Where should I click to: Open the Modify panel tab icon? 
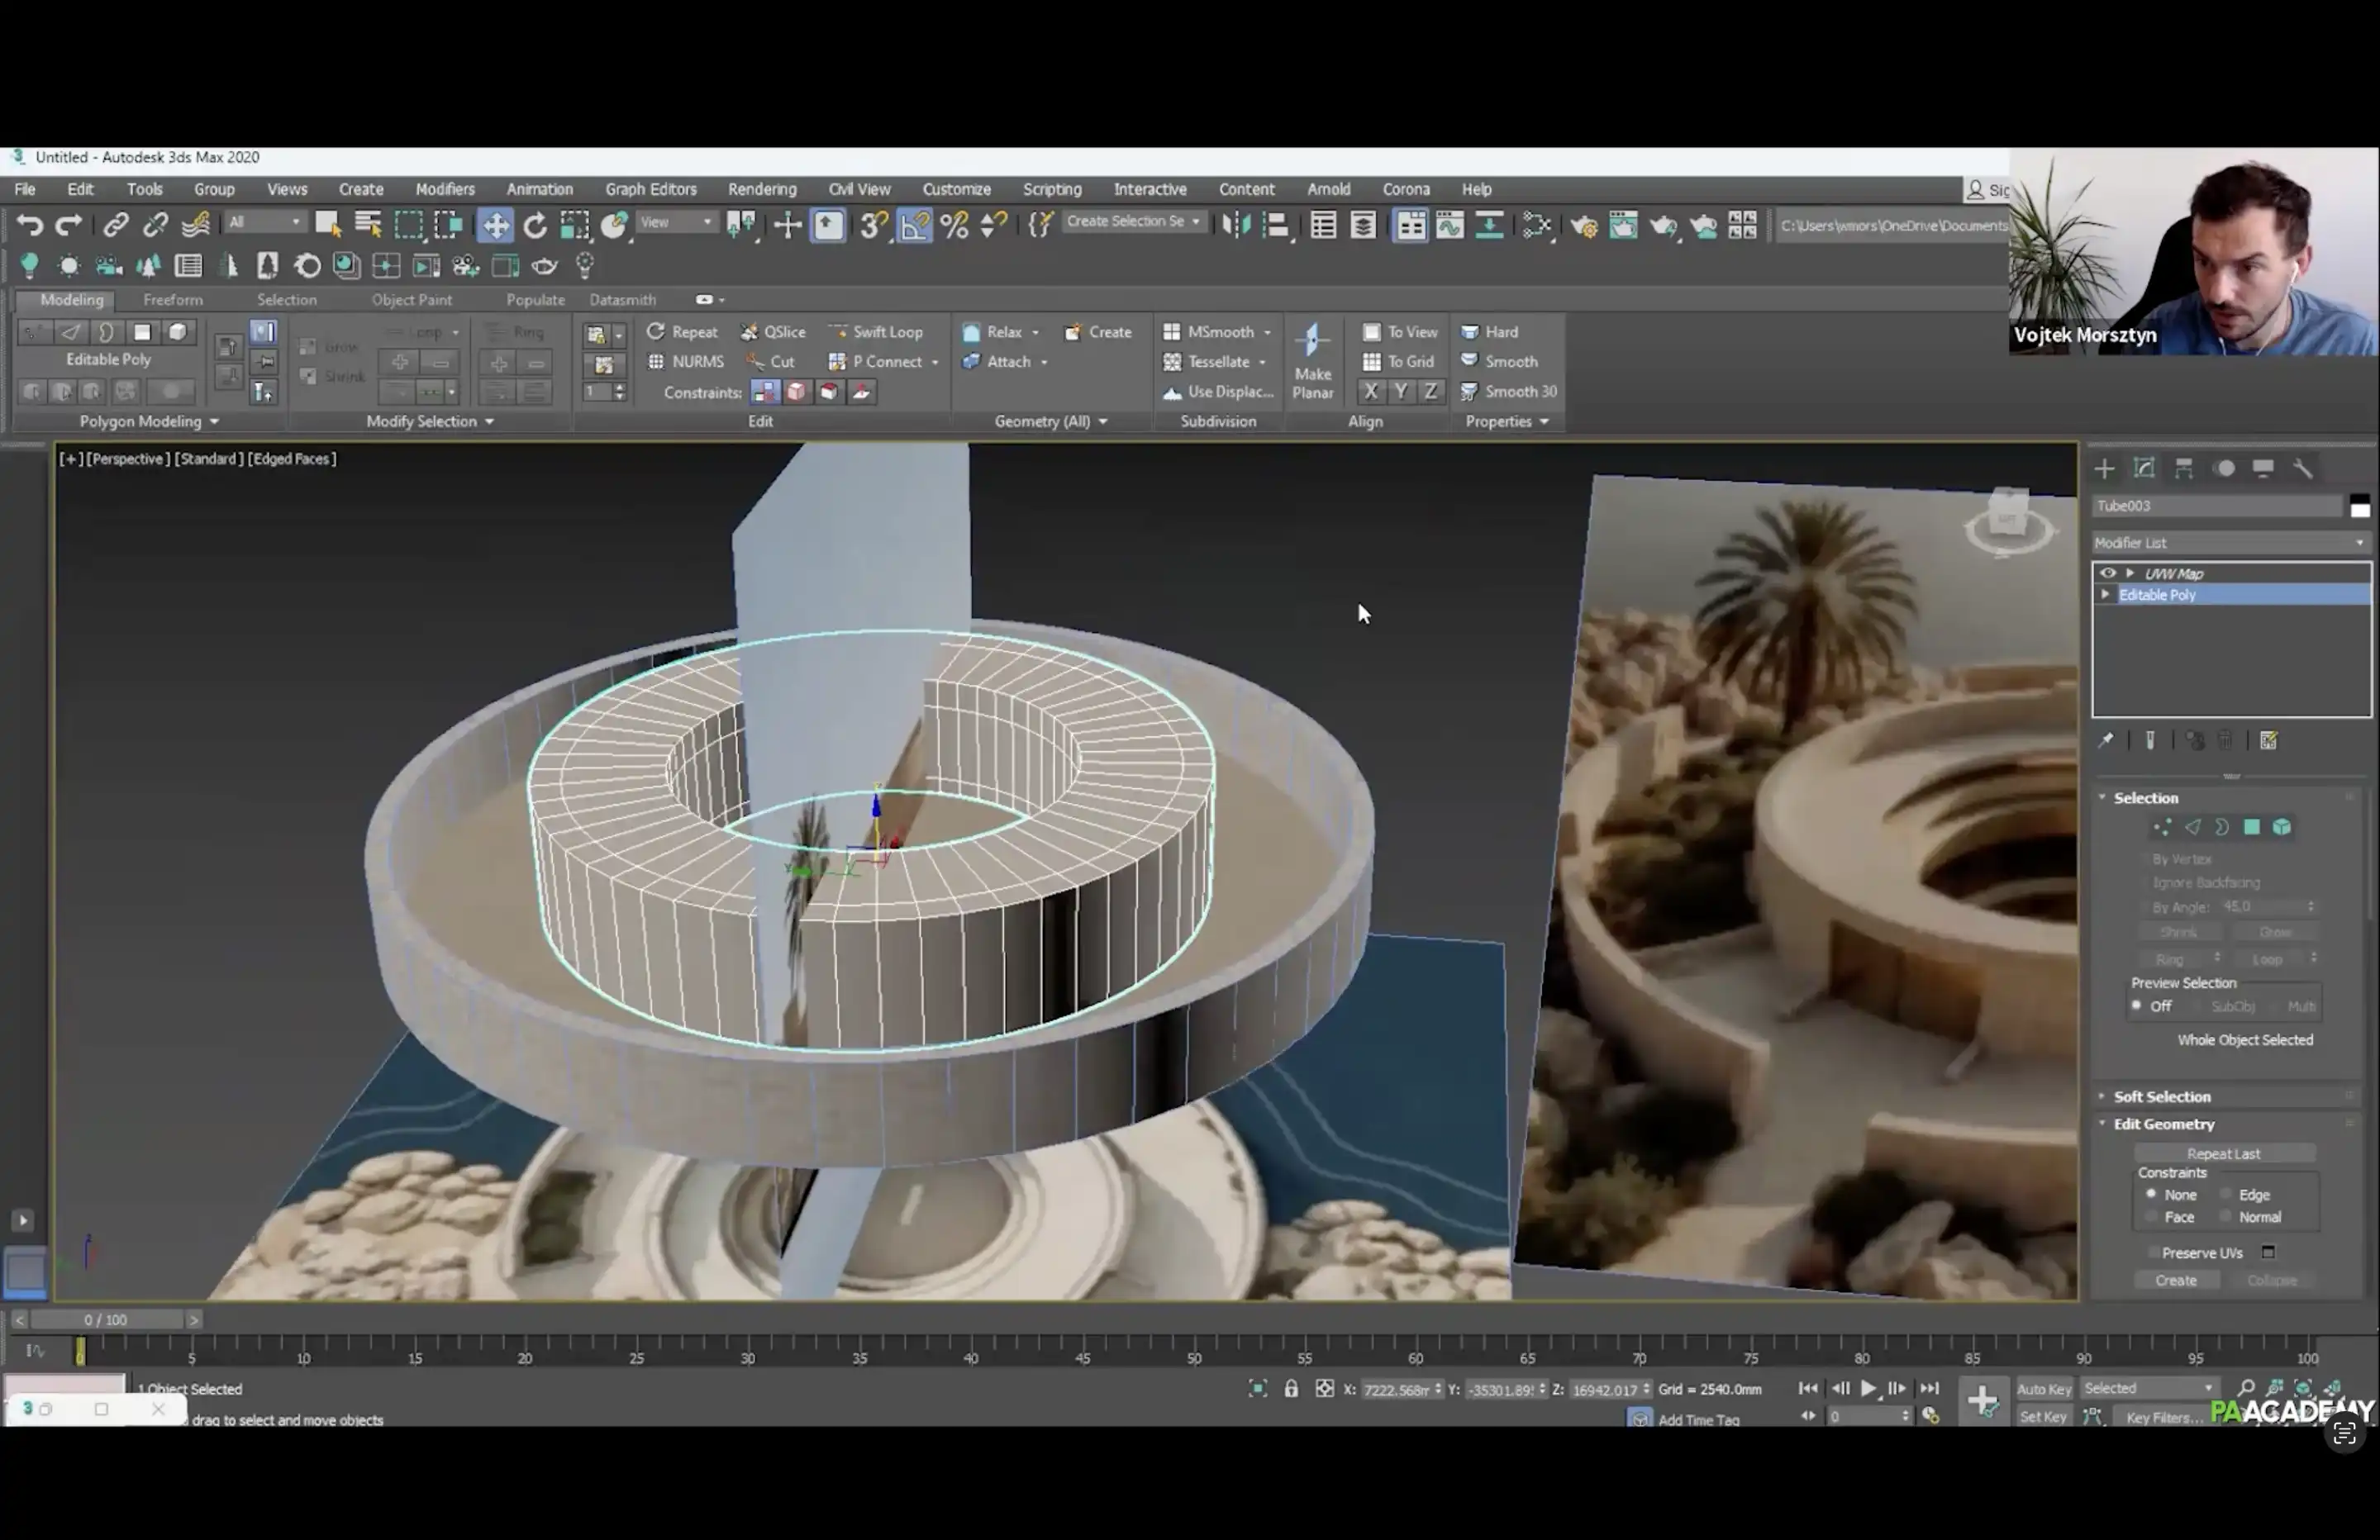2144,468
